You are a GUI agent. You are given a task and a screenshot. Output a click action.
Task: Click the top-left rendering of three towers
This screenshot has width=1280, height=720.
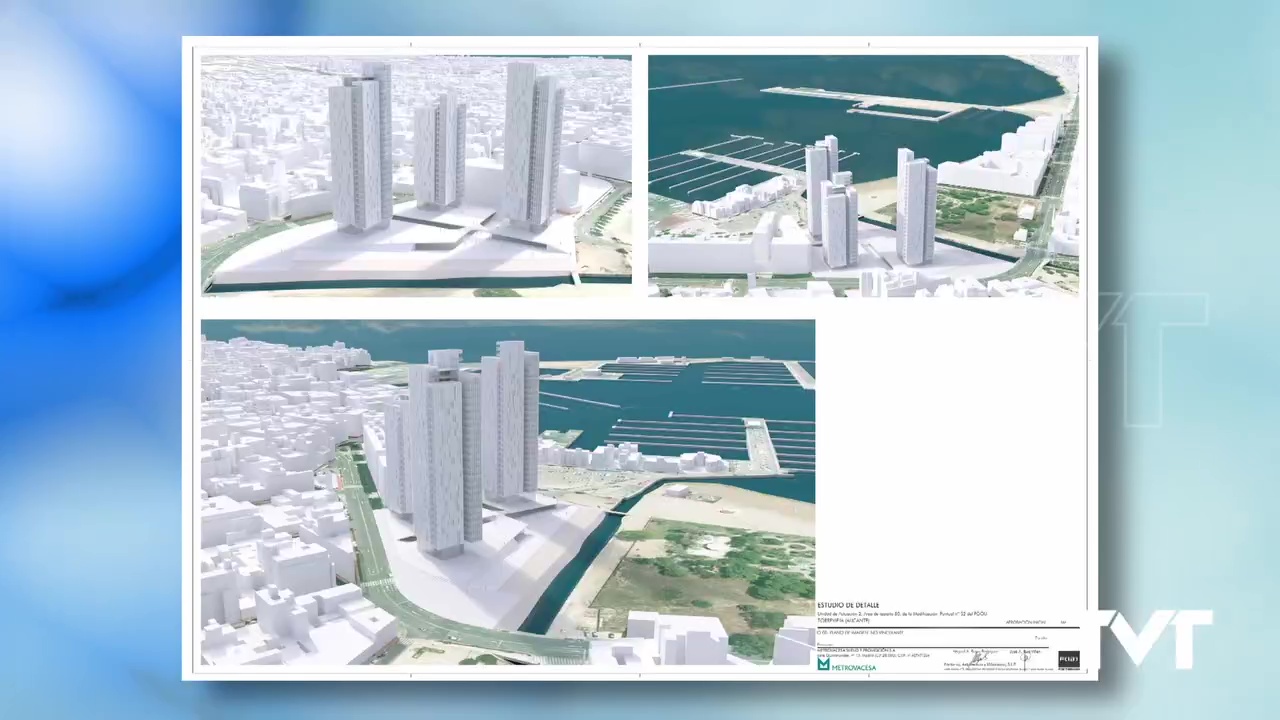coord(416,176)
